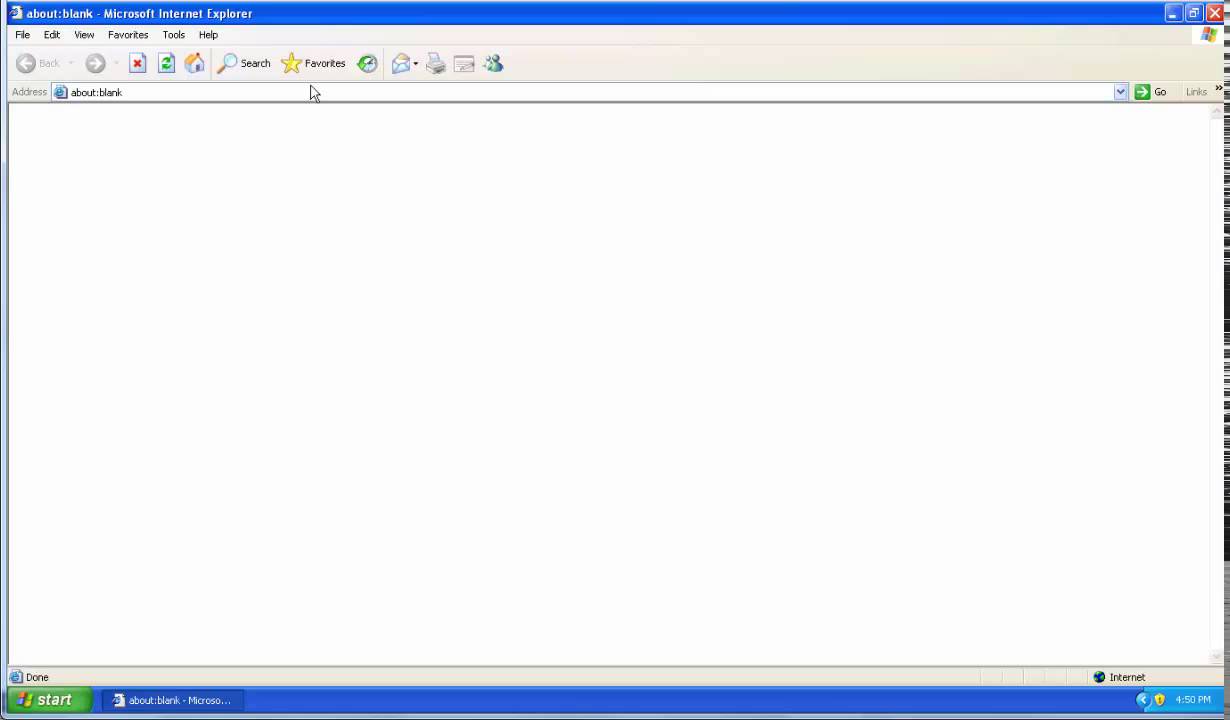Click the Done status bar text
This screenshot has width=1230, height=720.
click(37, 677)
